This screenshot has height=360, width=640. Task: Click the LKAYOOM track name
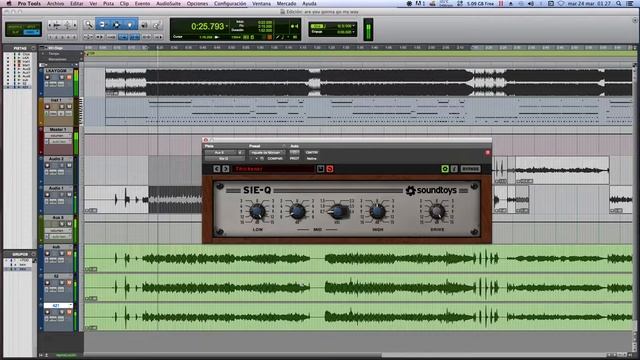coord(56,71)
